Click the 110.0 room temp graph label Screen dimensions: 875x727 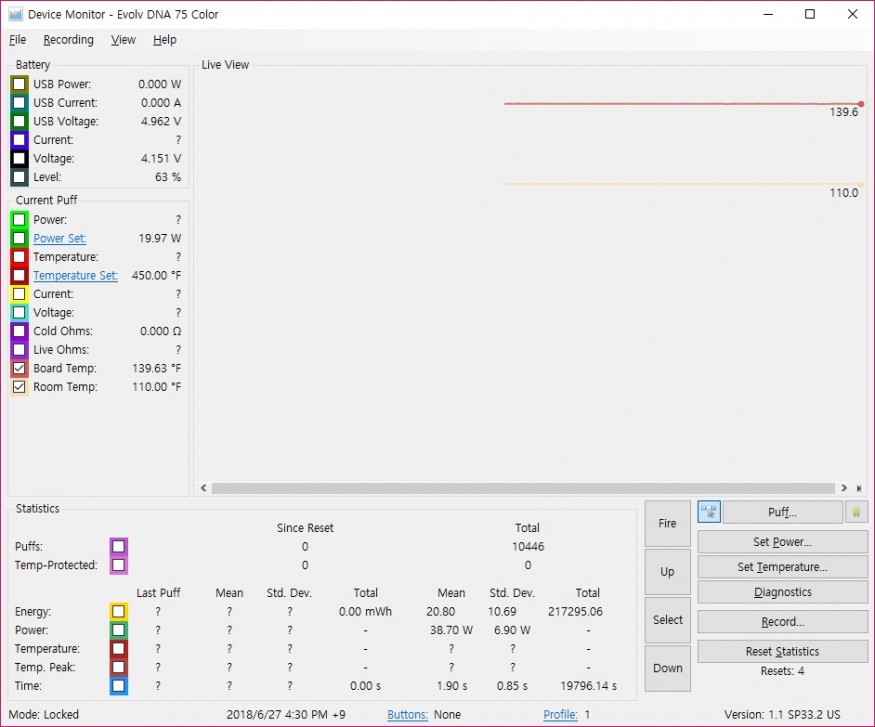point(844,193)
